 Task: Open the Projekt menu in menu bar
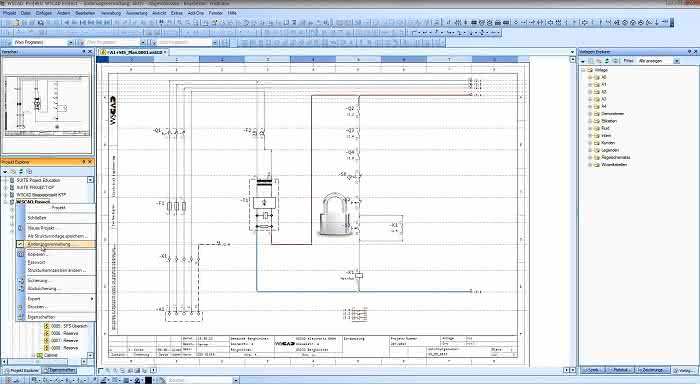pos(9,13)
